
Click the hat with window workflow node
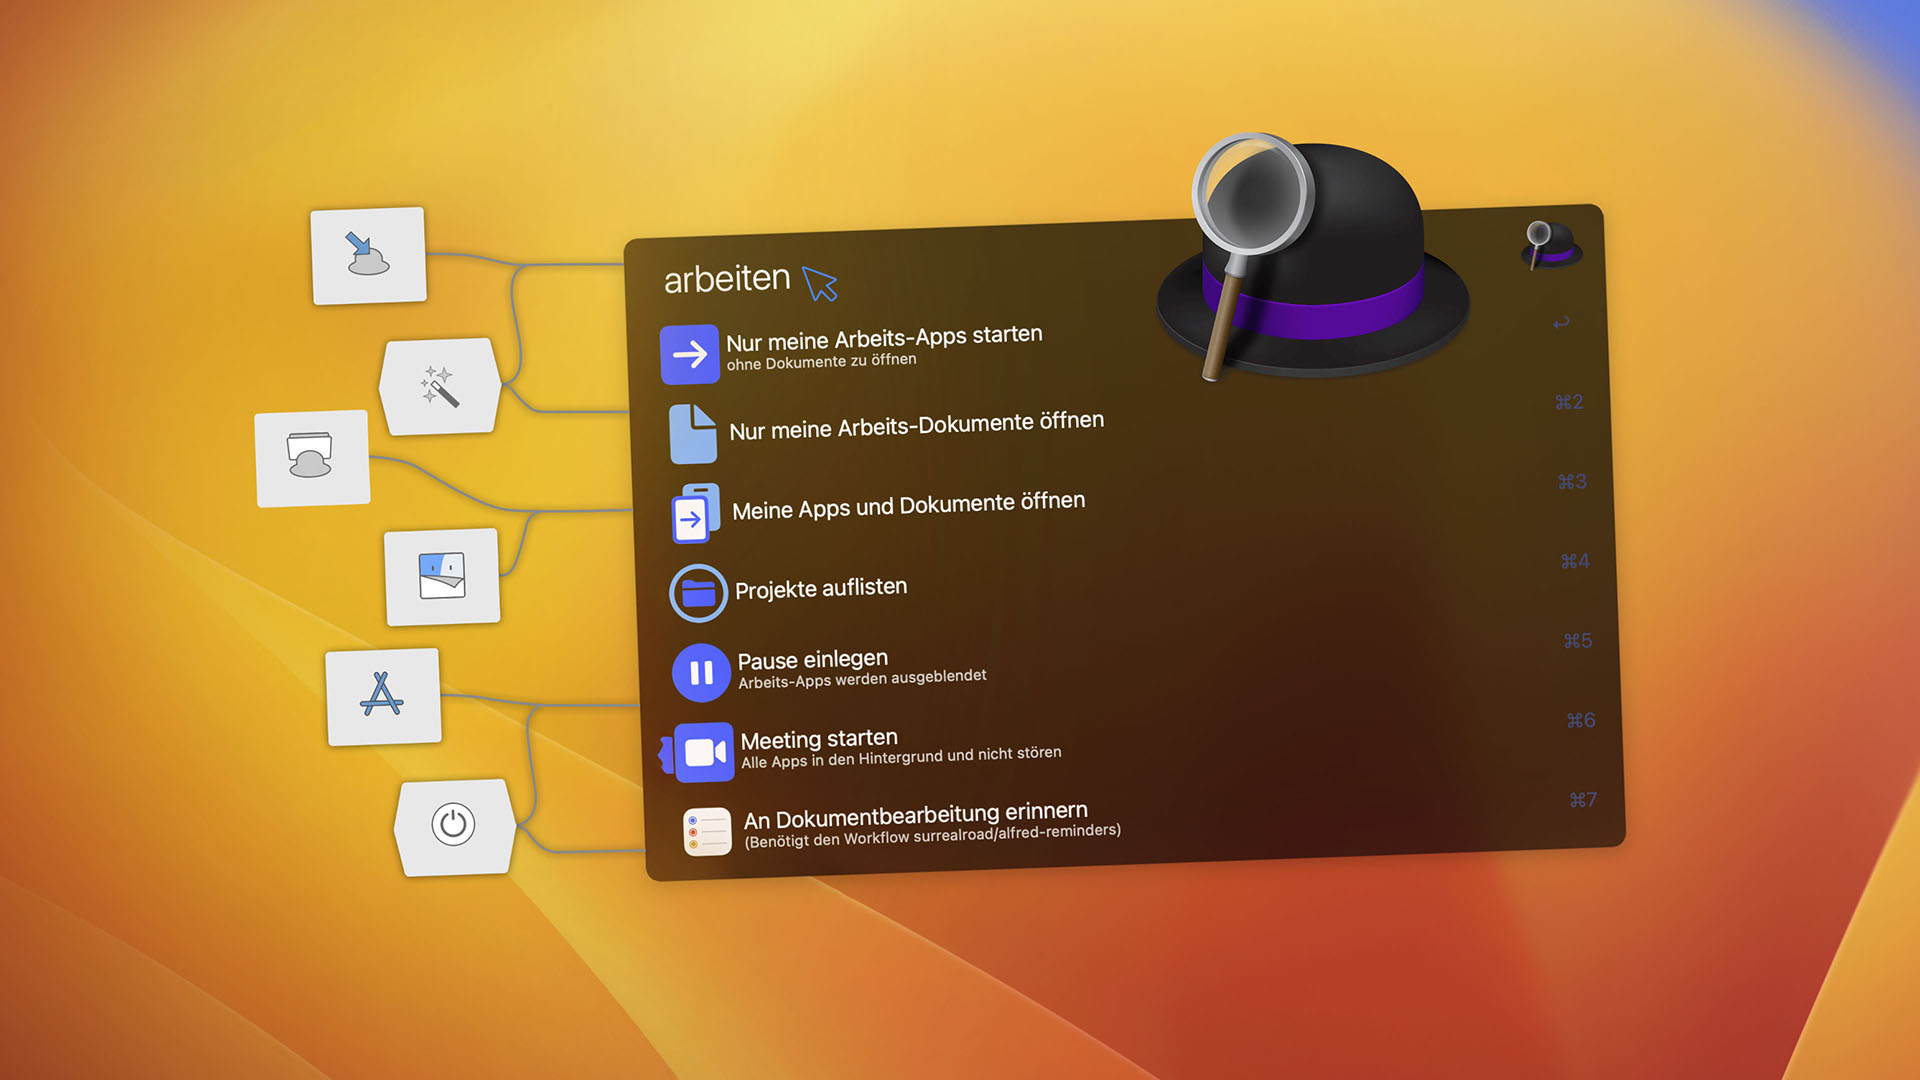(311, 457)
